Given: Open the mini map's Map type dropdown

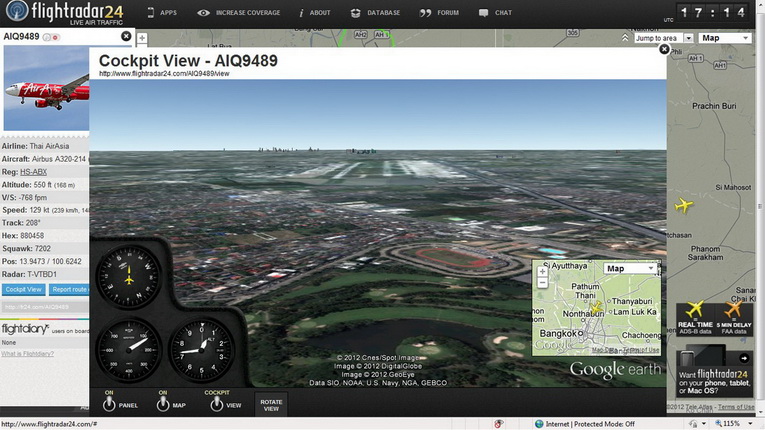Looking at the screenshot, I should pos(630,268).
